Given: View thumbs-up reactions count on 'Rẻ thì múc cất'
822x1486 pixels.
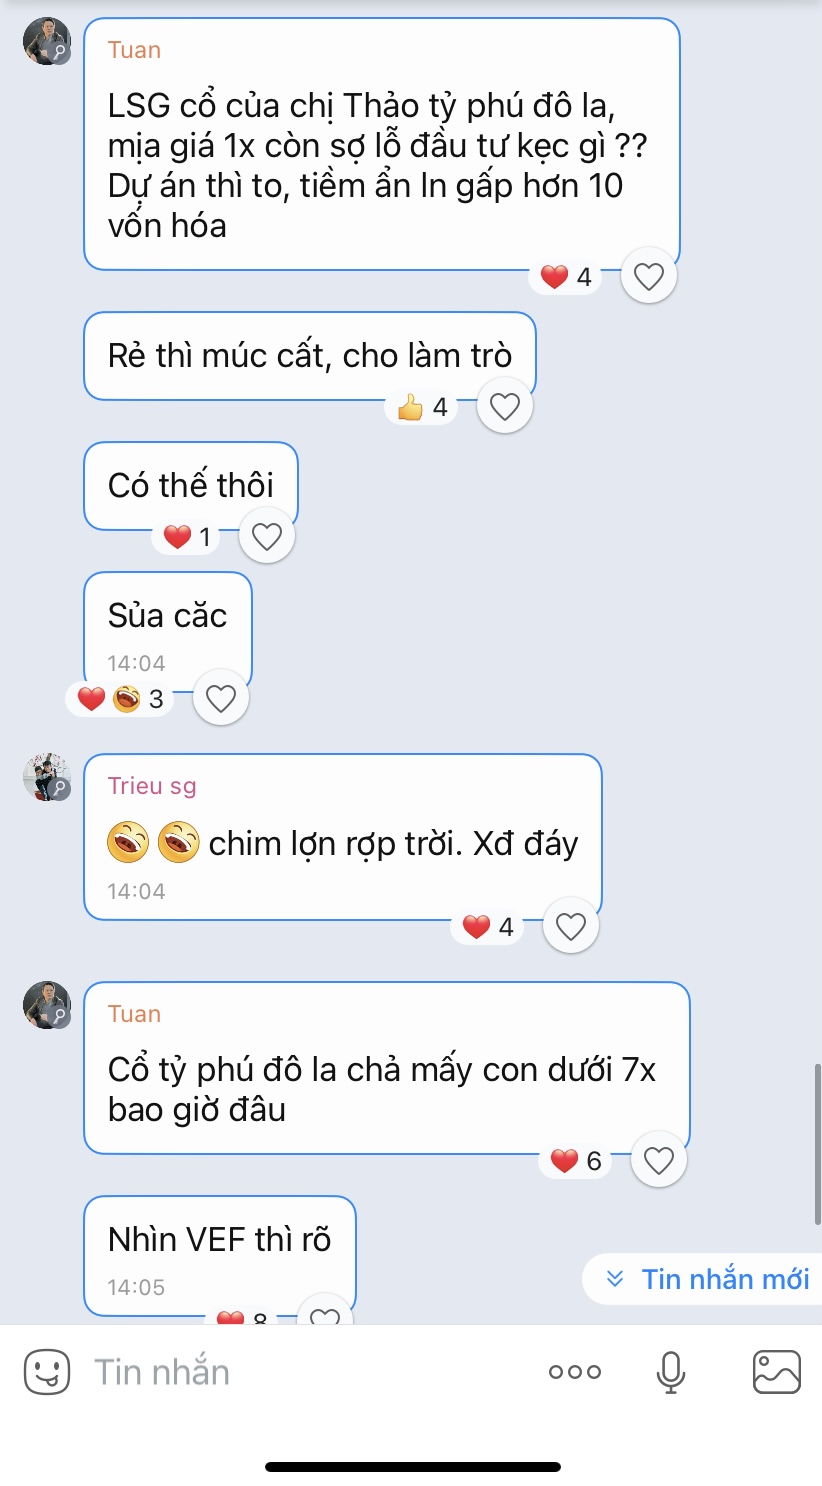Looking at the screenshot, I should [x=421, y=407].
